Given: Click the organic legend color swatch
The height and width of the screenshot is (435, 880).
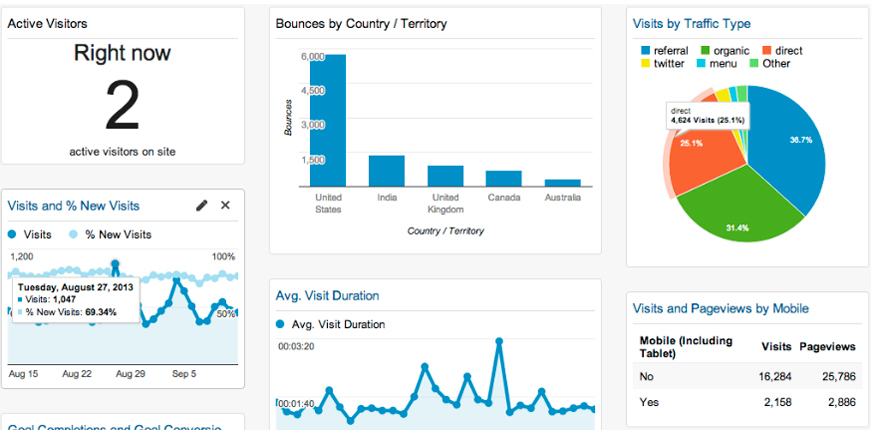Looking at the screenshot, I should [706, 51].
